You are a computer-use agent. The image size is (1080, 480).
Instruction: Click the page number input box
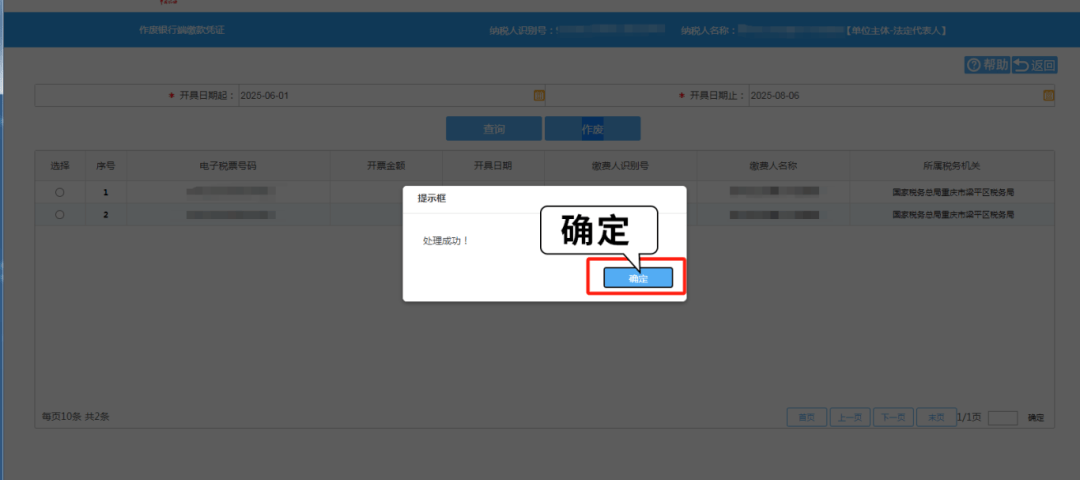1002,417
